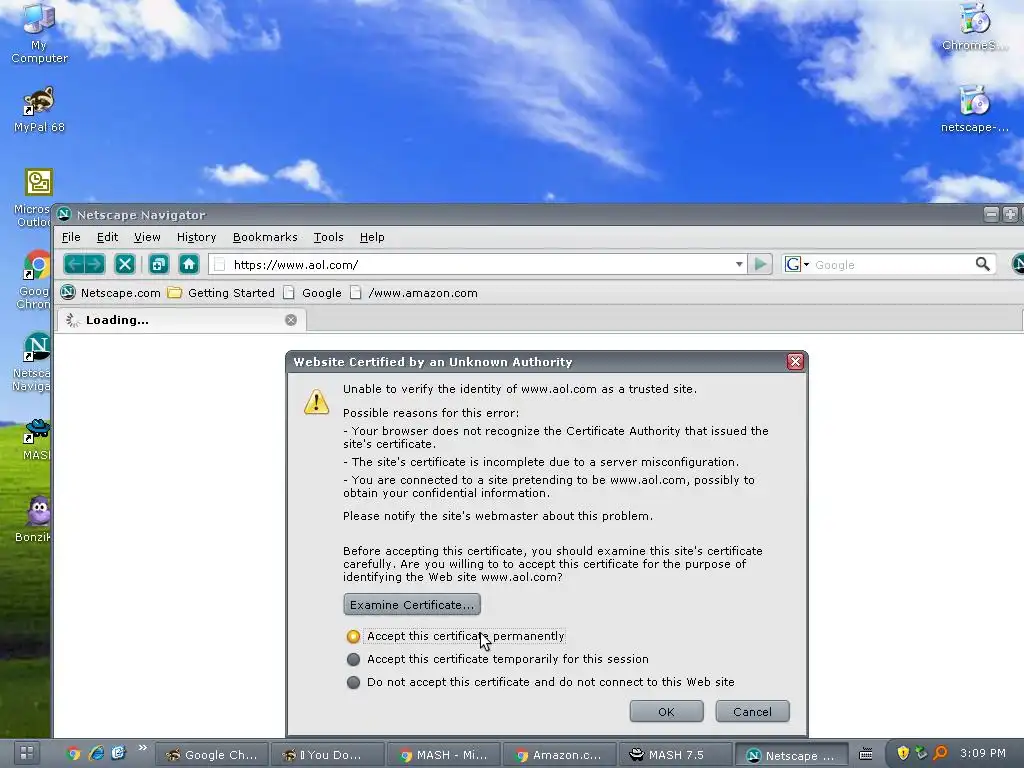Viewport: 1024px width, 768px height.
Task: Click the Start button on taskbar
Action: tap(27, 753)
